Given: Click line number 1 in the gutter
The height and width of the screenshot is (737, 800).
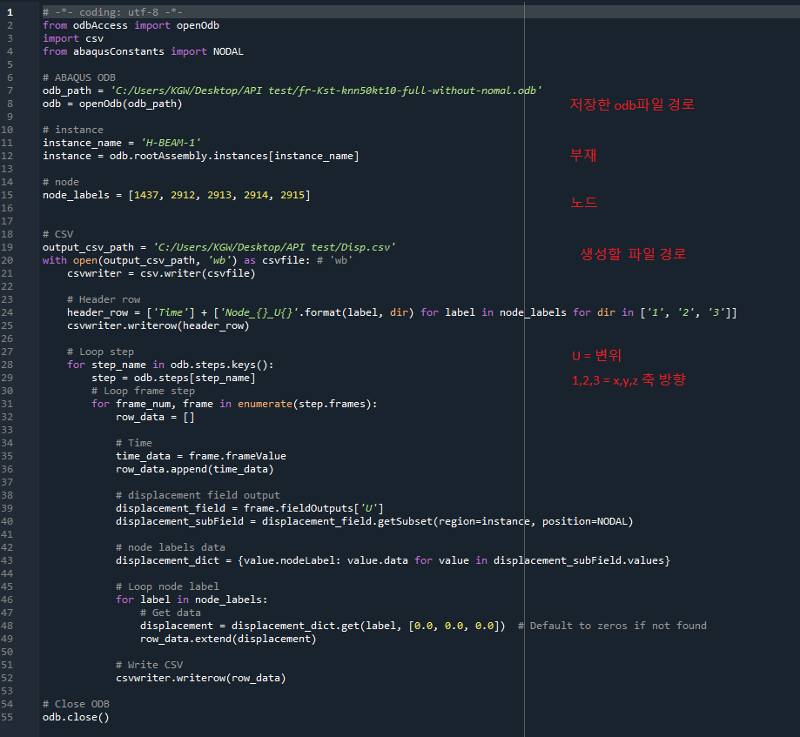Looking at the screenshot, I should coord(10,12).
